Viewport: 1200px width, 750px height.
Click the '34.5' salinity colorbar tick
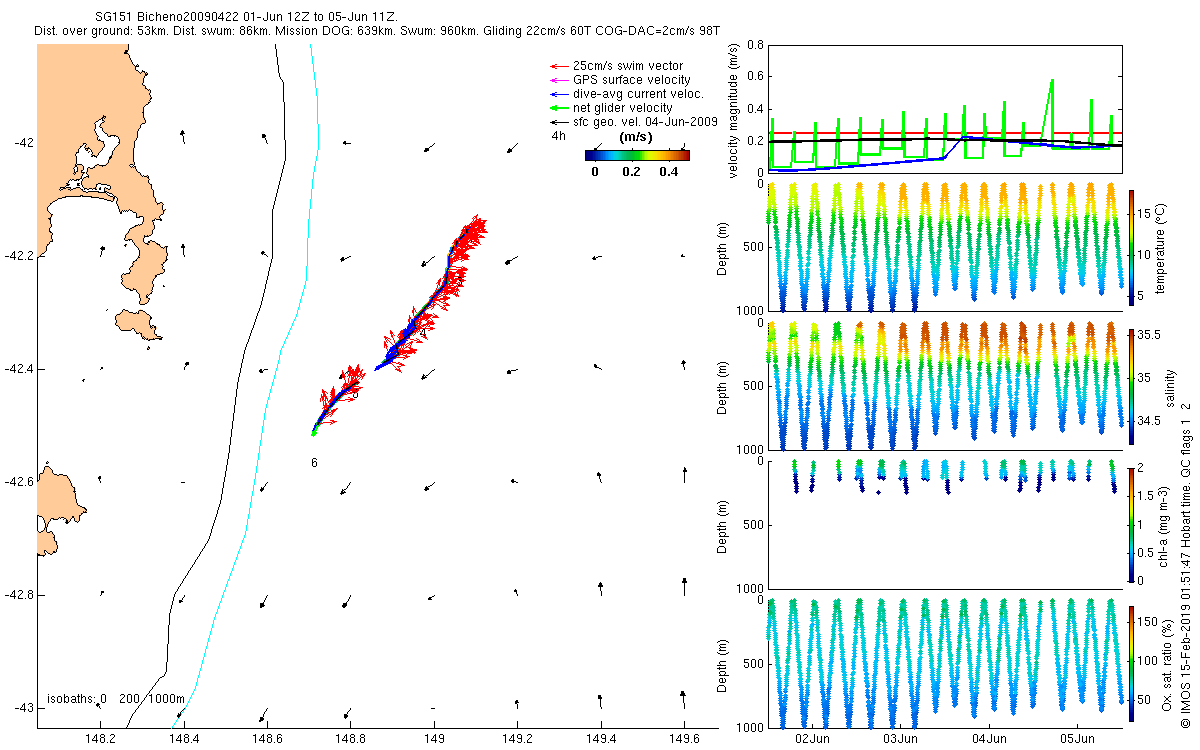tap(1148, 421)
